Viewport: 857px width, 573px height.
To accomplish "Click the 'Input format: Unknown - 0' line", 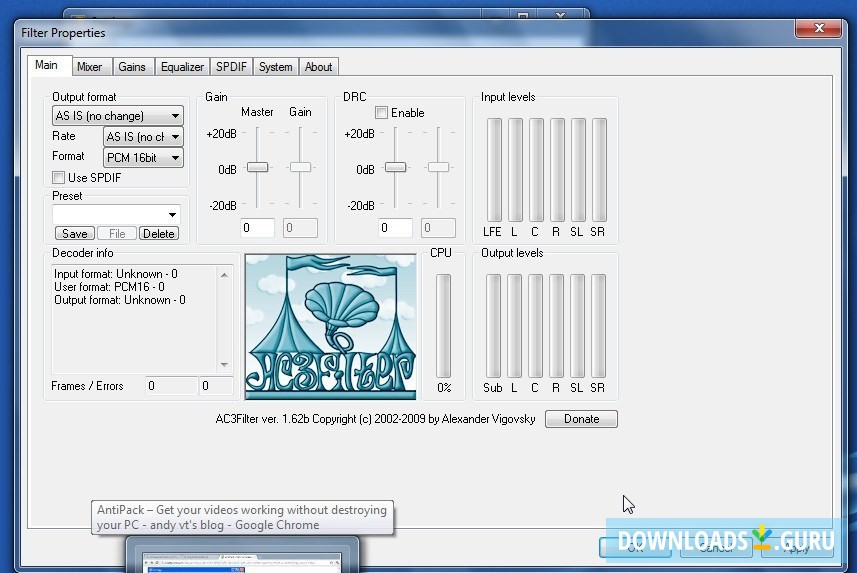I will tap(116, 274).
